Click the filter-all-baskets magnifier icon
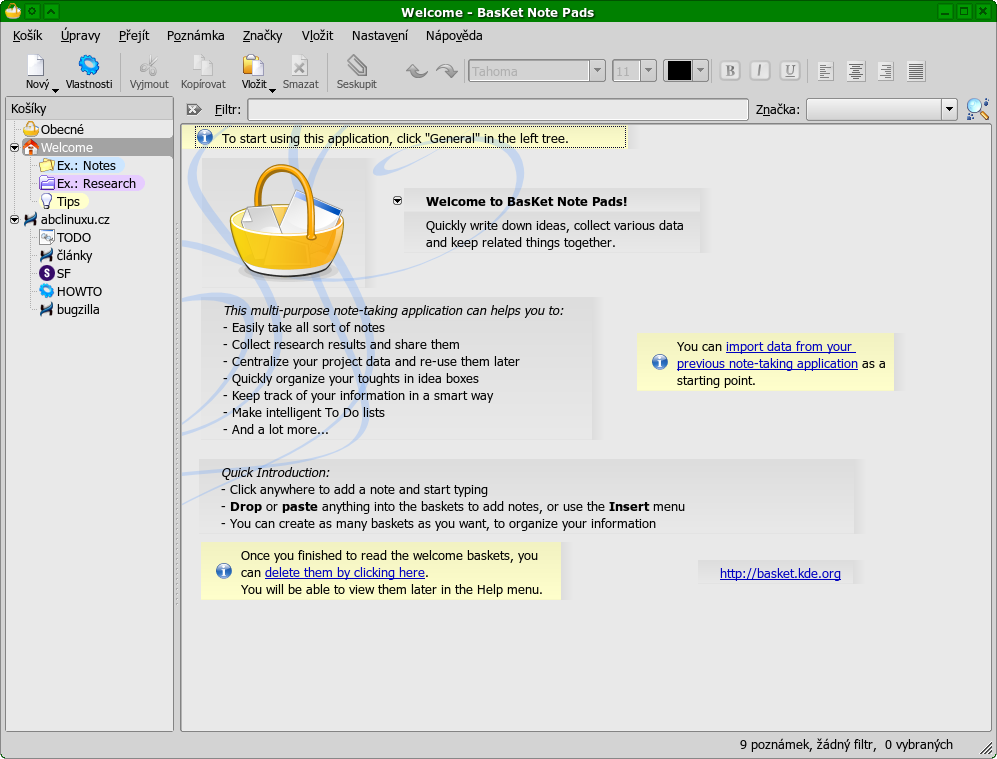Screen dimensions: 997x759 977,109
